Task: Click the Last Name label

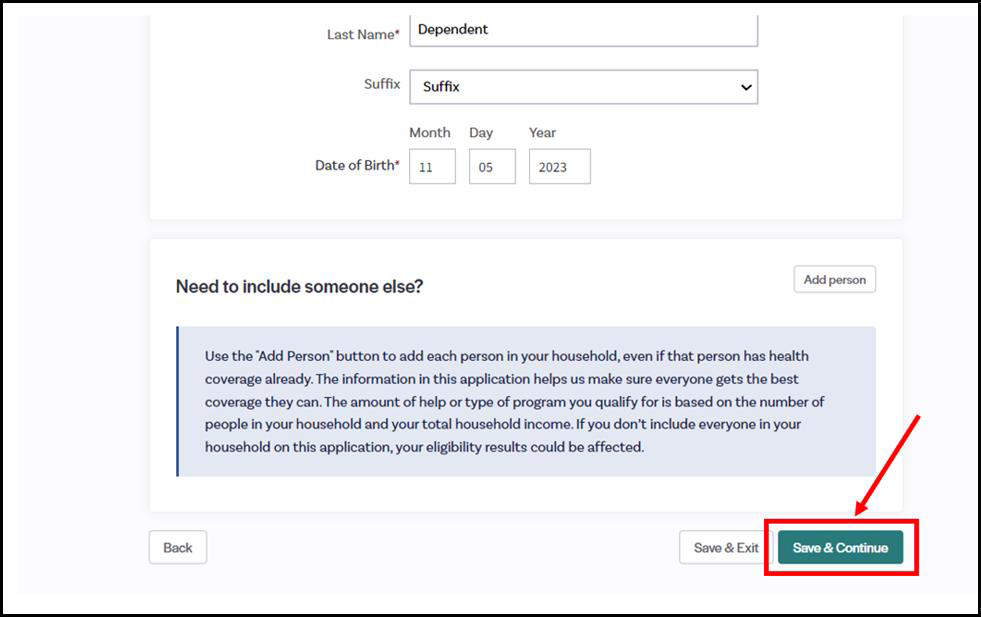Action: click(360, 34)
